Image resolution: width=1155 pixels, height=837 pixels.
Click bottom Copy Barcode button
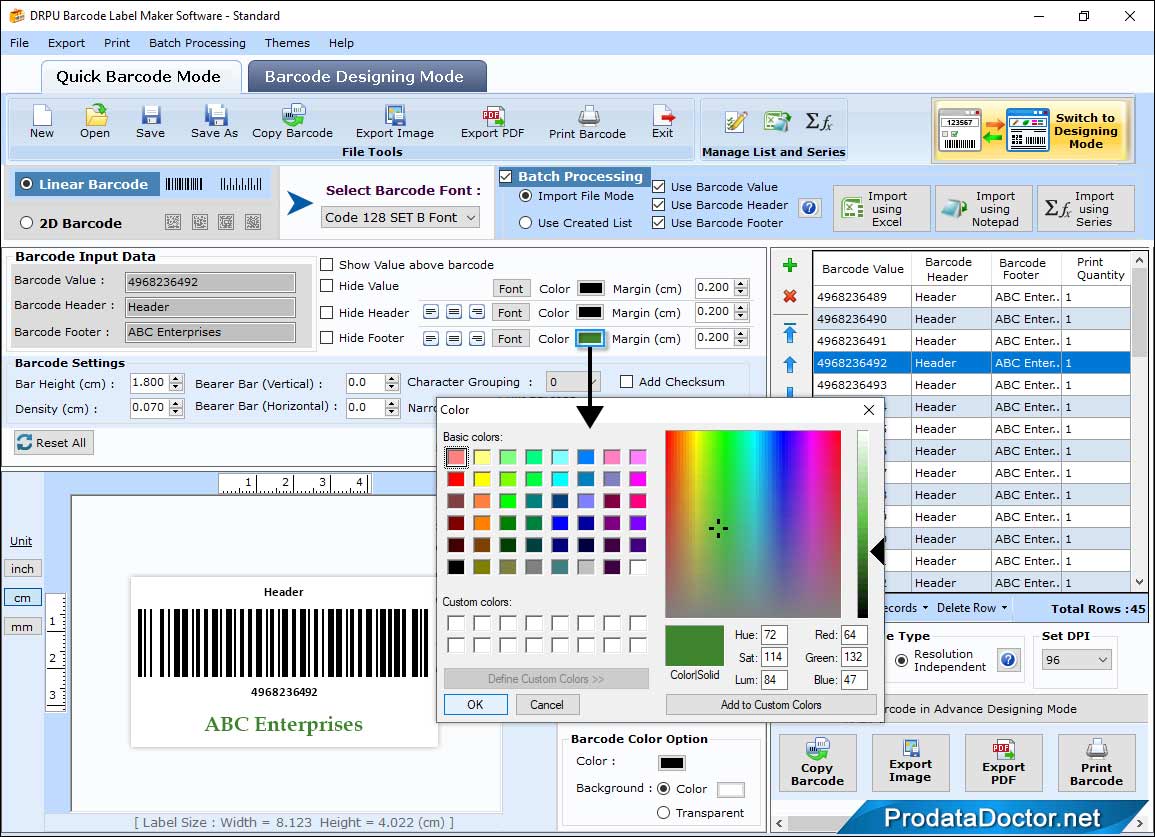tap(818, 763)
